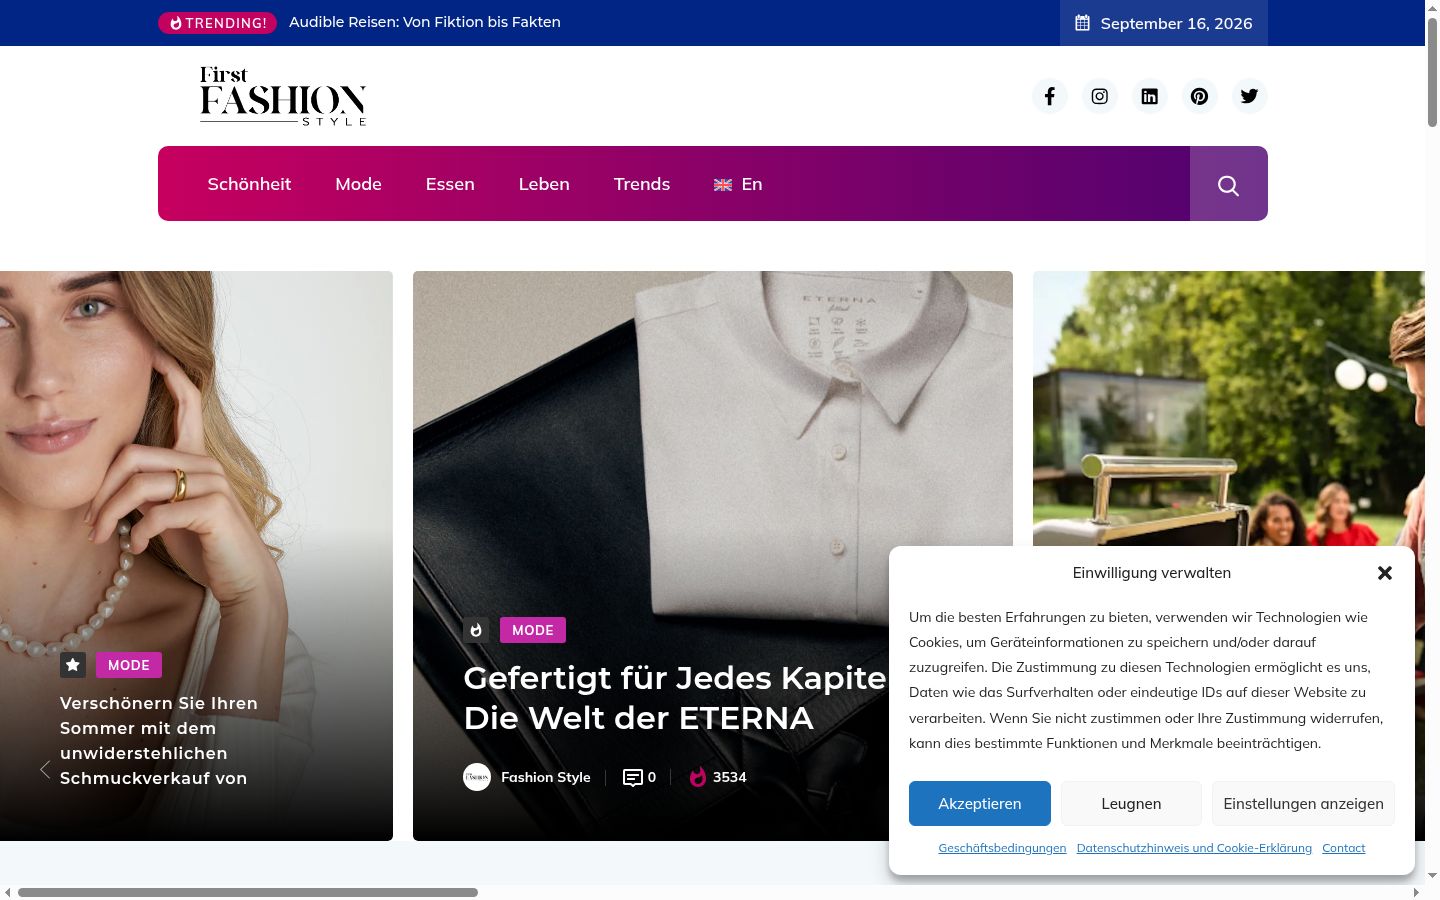Image resolution: width=1440 pixels, height=900 pixels.
Task: Switch language via the En menu item
Action: click(752, 184)
